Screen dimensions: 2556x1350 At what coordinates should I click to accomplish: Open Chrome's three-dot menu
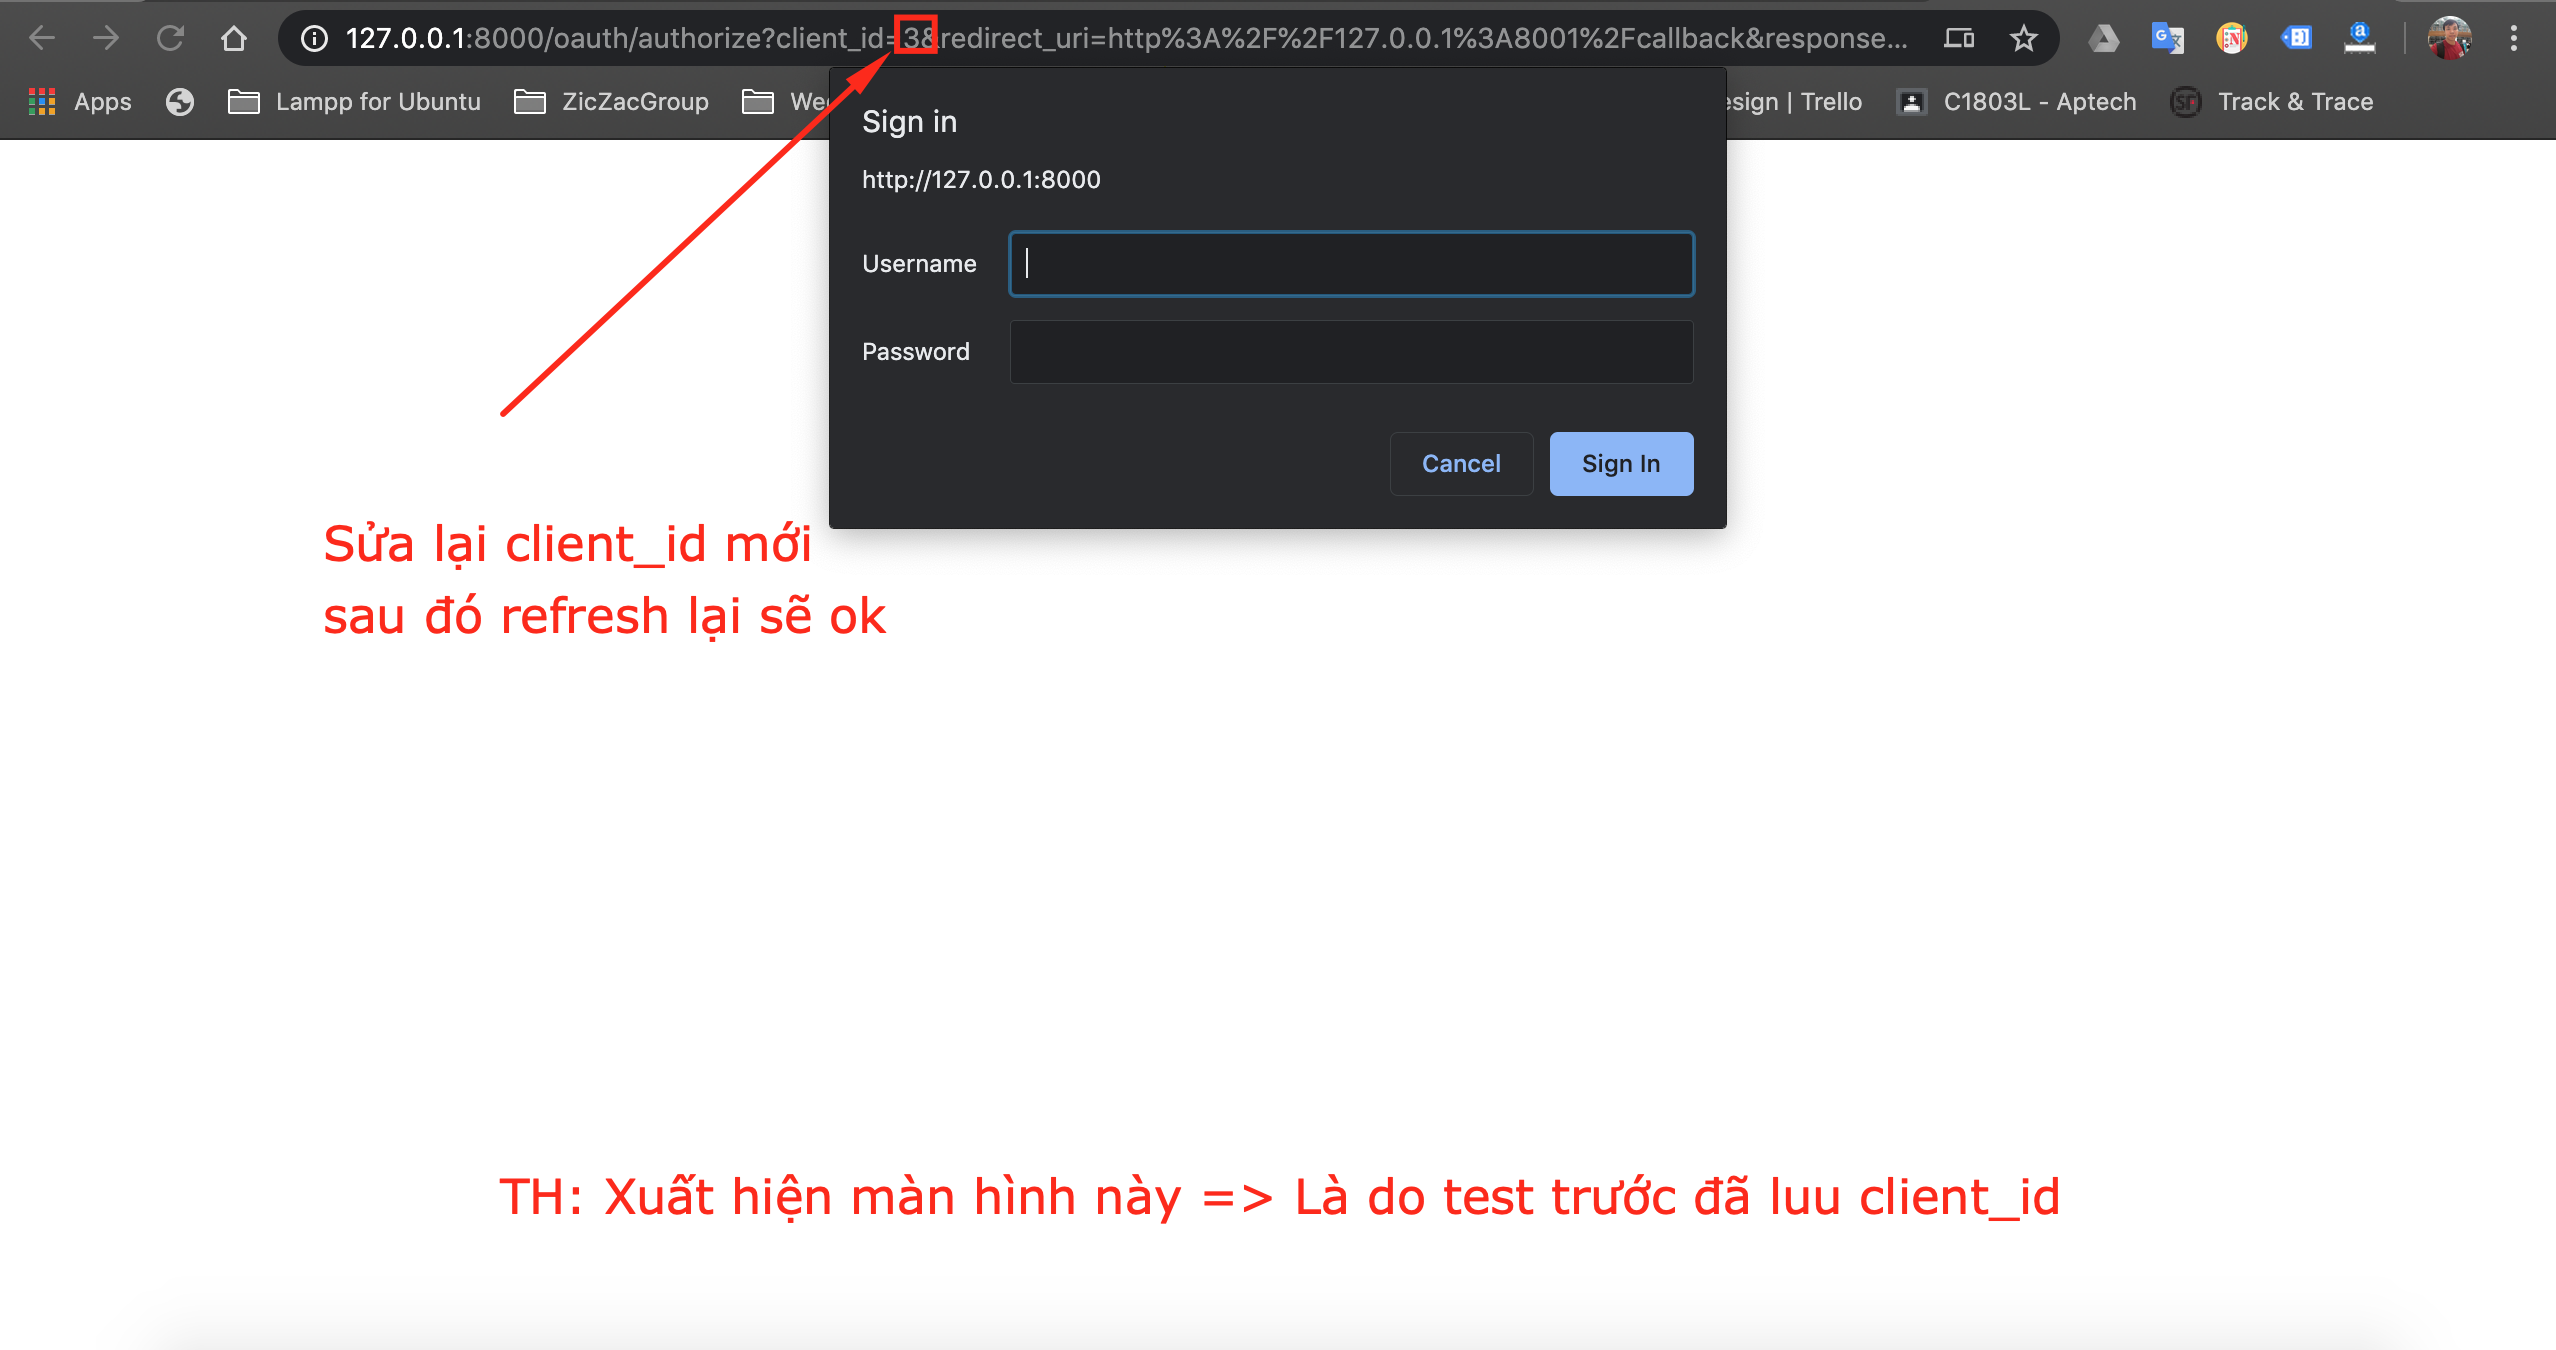click(2514, 38)
